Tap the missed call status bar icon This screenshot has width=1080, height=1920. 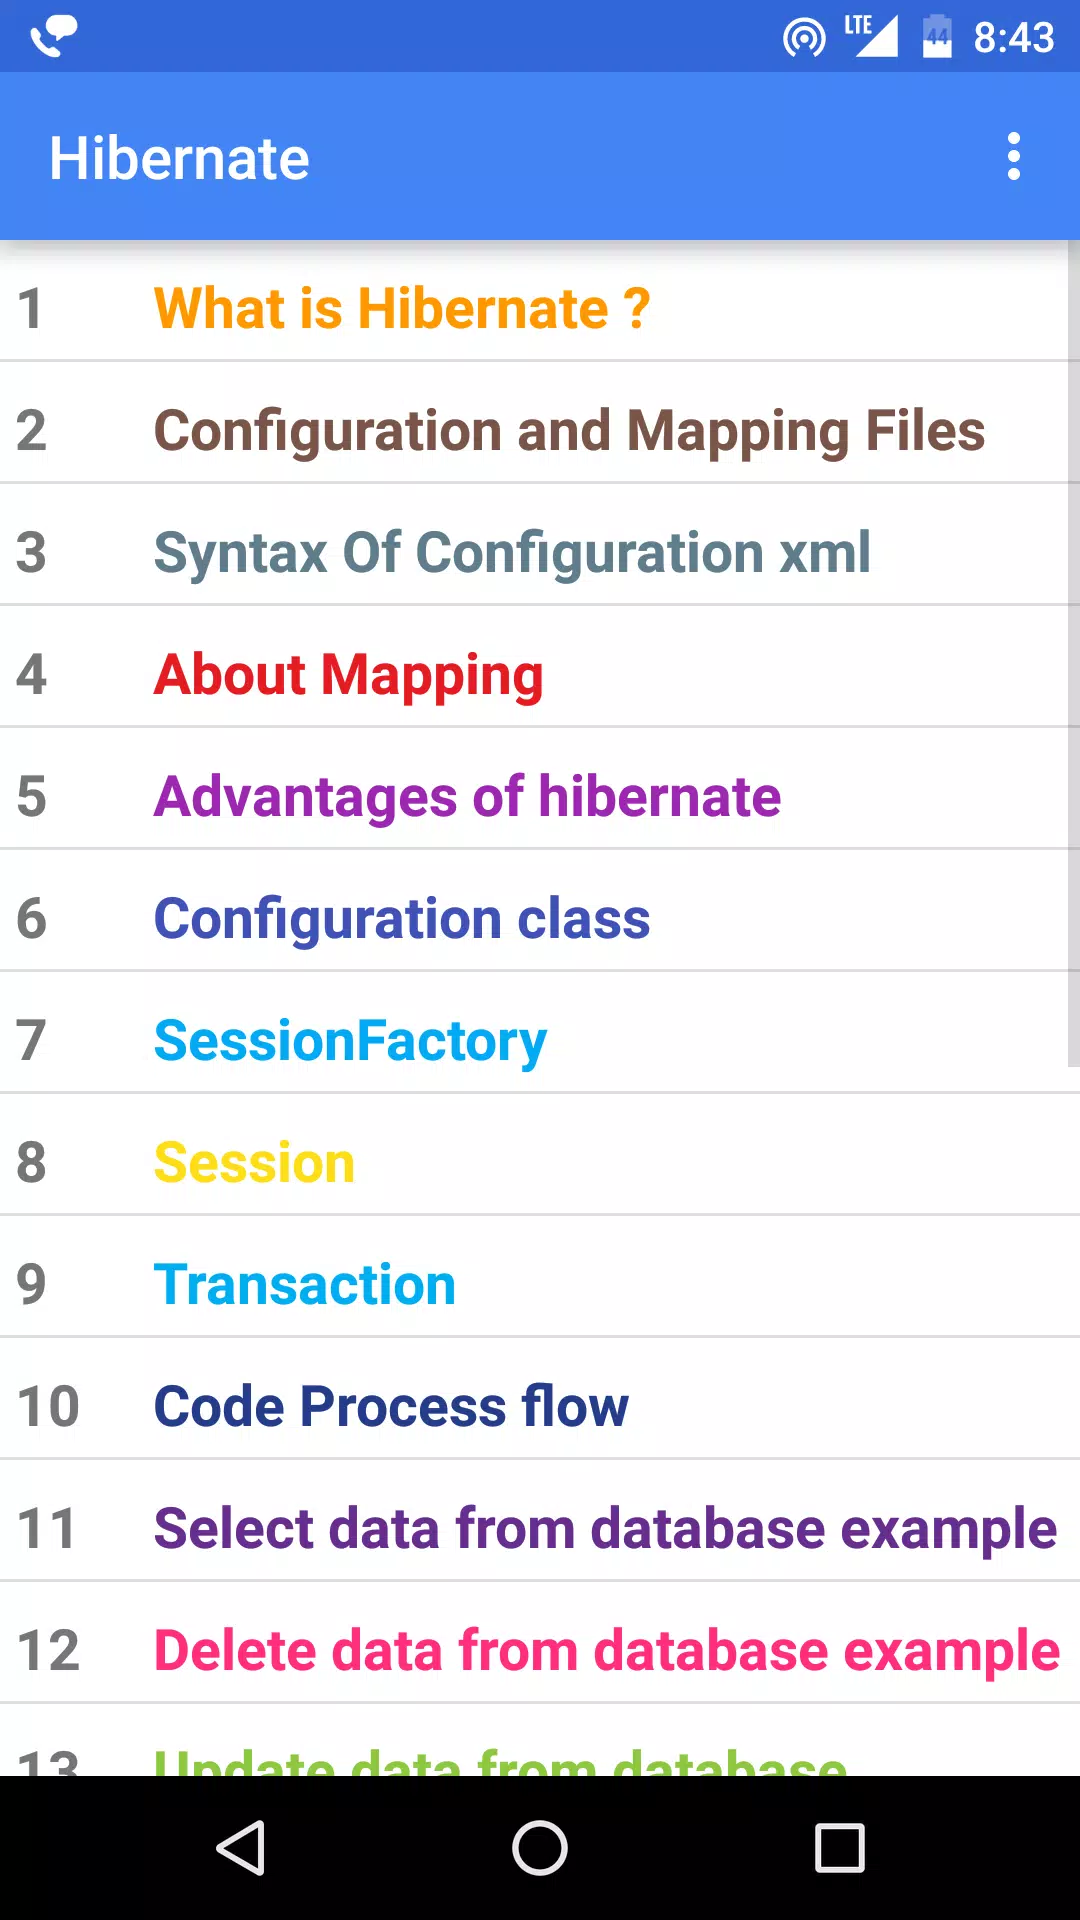point(53,37)
